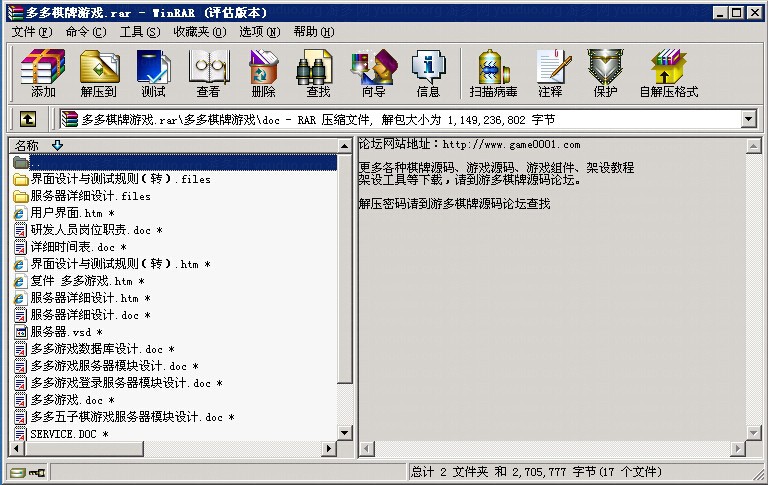This screenshot has height=485, width=768.
Task: Show archive 信息 (Info) icon
Action: tap(428, 72)
